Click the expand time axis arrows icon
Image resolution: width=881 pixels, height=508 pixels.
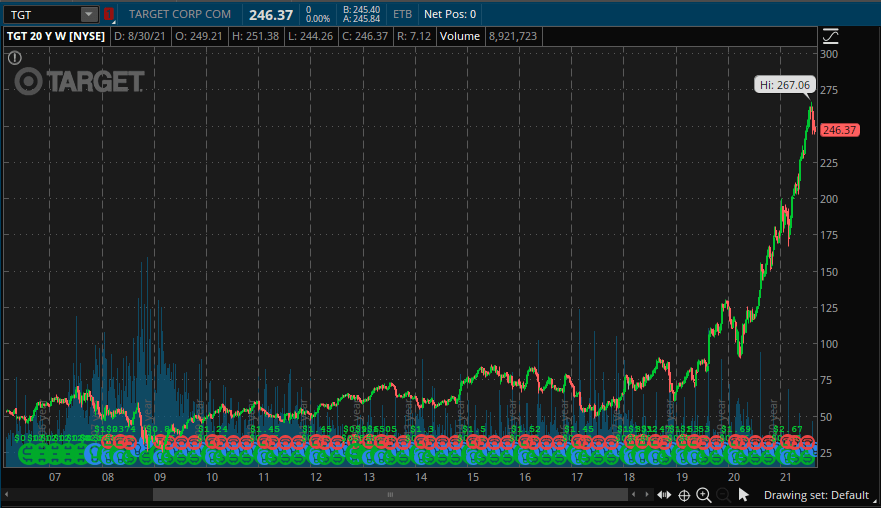[664, 495]
